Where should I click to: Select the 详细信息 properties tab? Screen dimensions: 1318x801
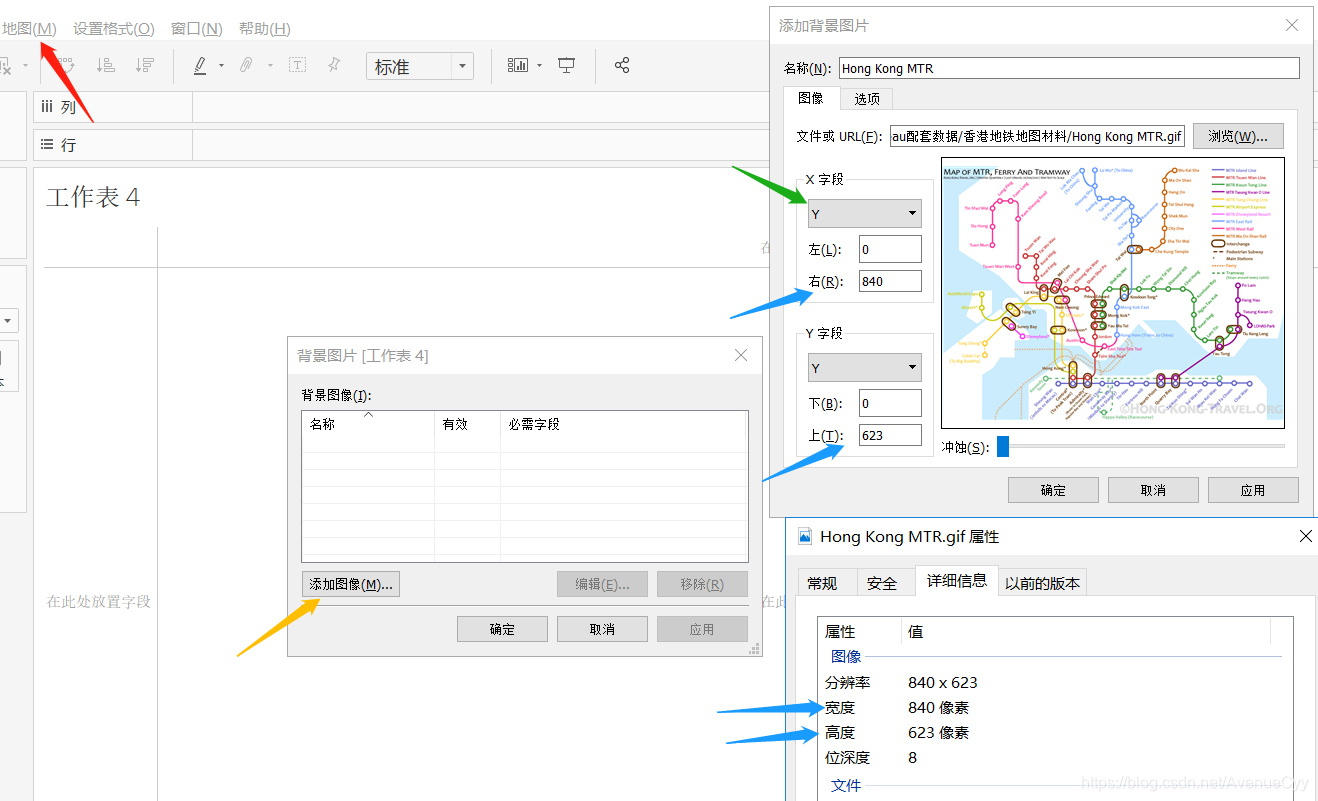[x=957, y=580]
